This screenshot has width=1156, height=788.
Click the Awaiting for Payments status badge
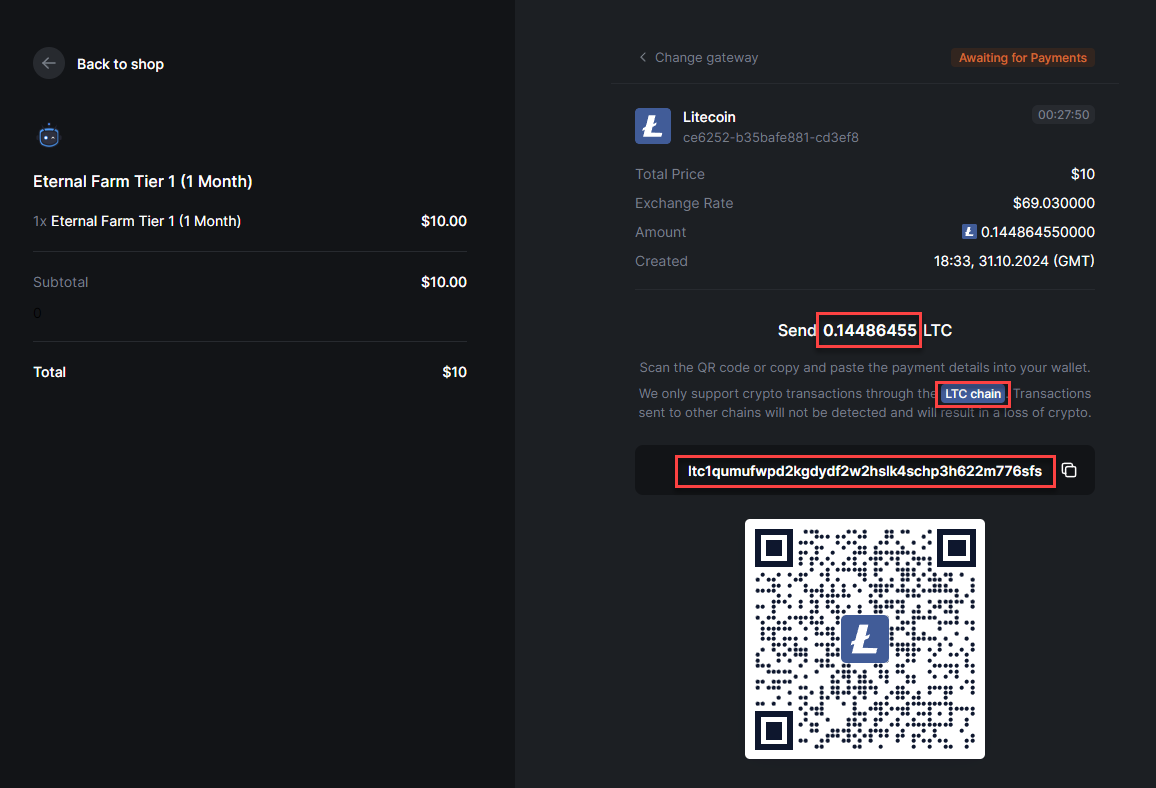point(1023,57)
